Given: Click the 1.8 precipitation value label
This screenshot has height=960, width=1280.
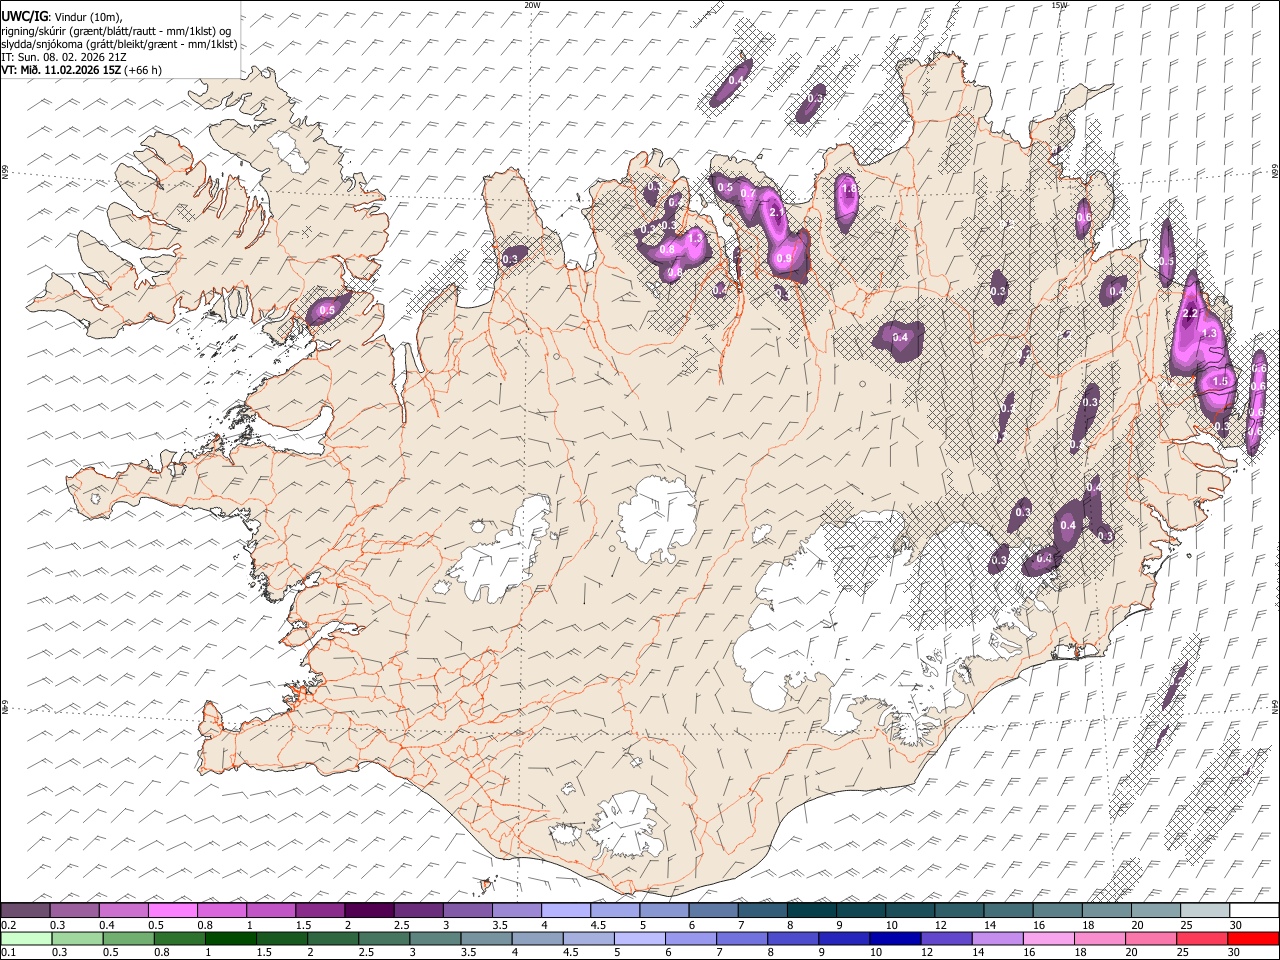Looking at the screenshot, I should [850, 188].
